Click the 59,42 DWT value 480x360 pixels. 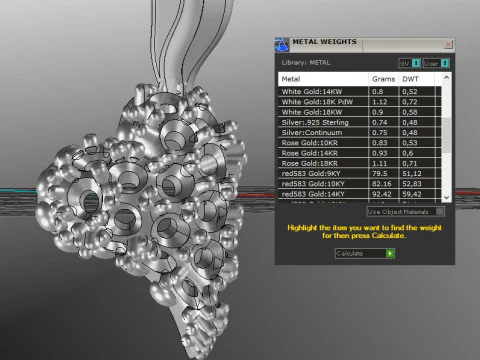412,194
